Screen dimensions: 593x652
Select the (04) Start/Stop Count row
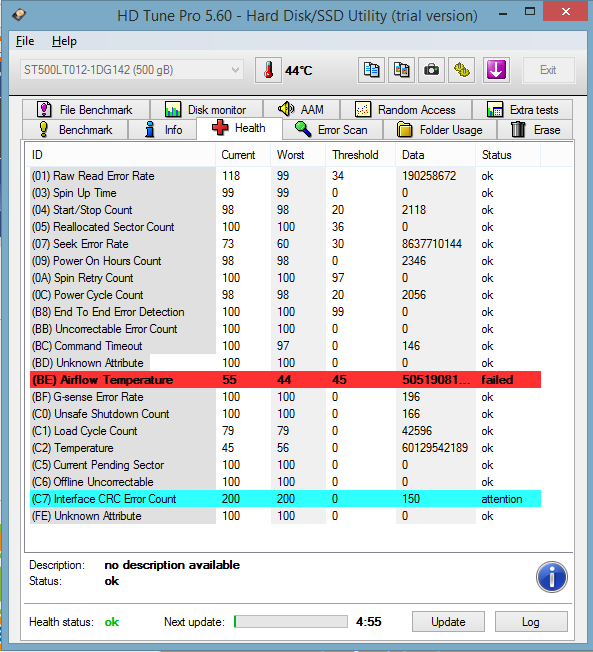point(285,210)
